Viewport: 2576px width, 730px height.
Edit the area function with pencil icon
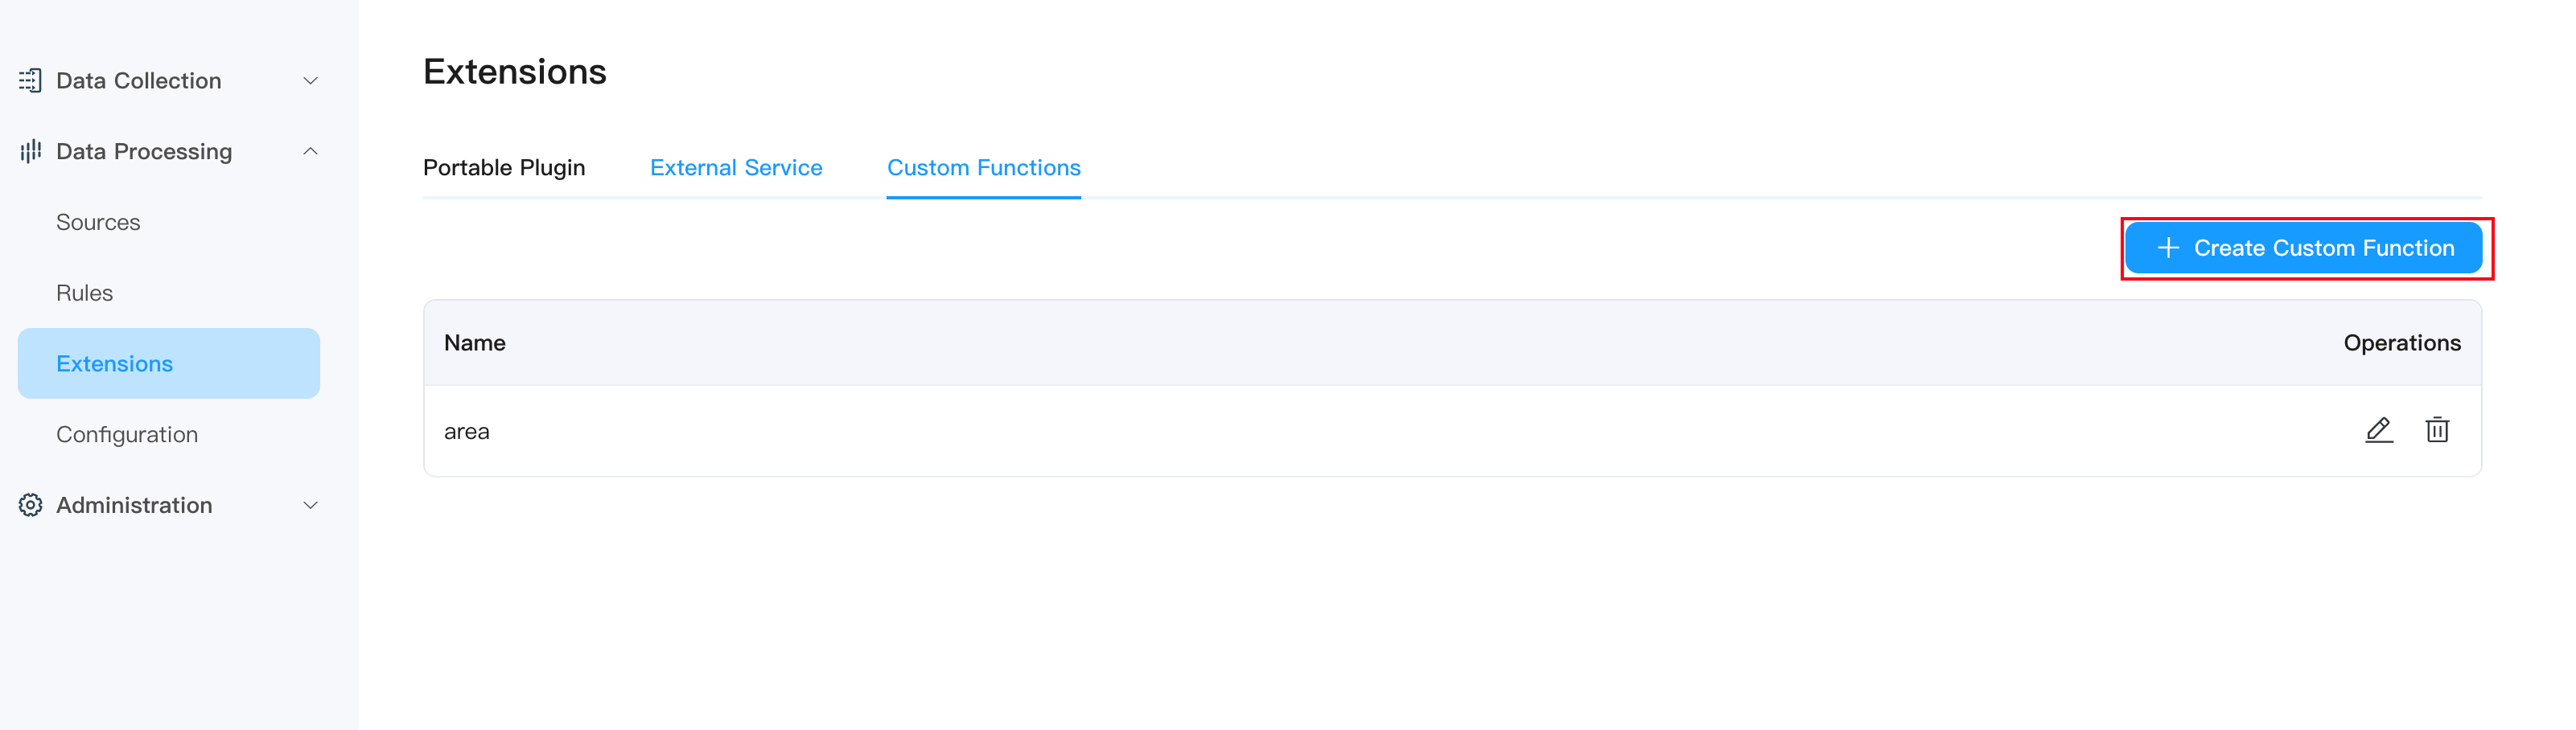click(x=2378, y=430)
